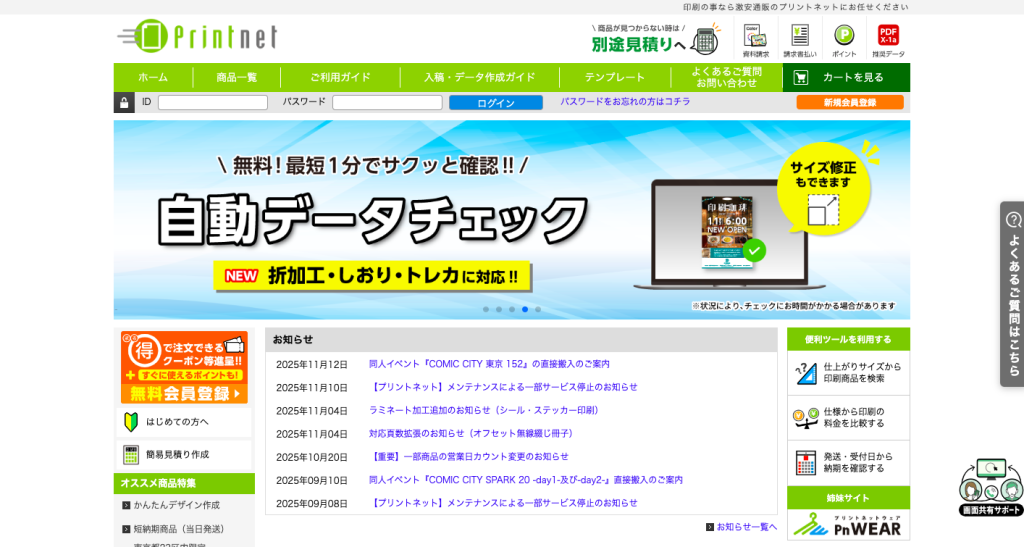The height and width of the screenshot is (547, 1024).
Task: Click the calculator 別途見積り banner
Action: click(654, 40)
